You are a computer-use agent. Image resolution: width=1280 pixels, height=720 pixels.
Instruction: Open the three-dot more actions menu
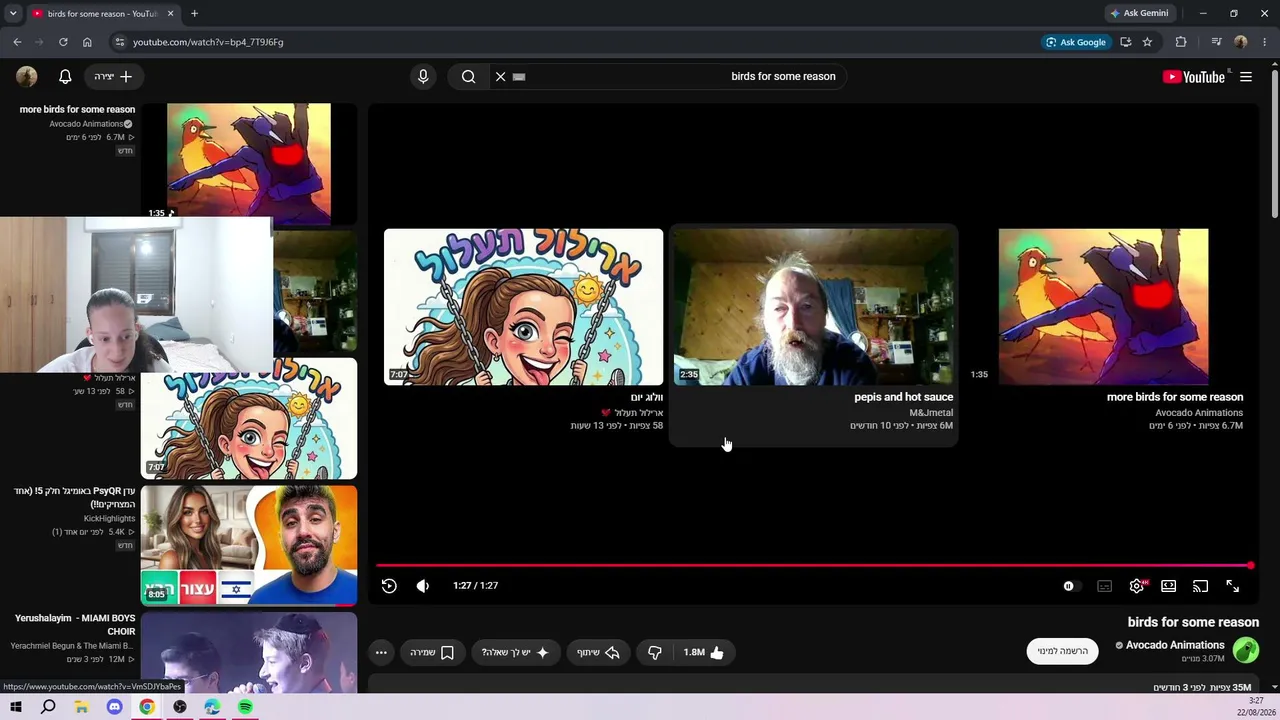(x=381, y=652)
